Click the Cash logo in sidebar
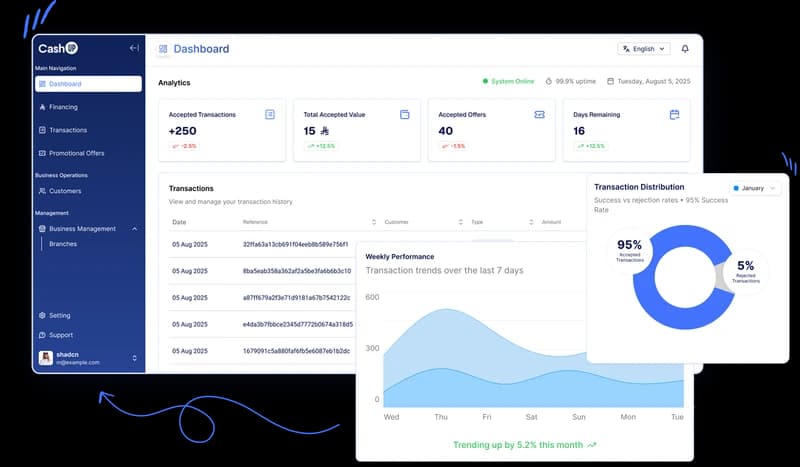The width and height of the screenshot is (800, 467). tap(58, 48)
